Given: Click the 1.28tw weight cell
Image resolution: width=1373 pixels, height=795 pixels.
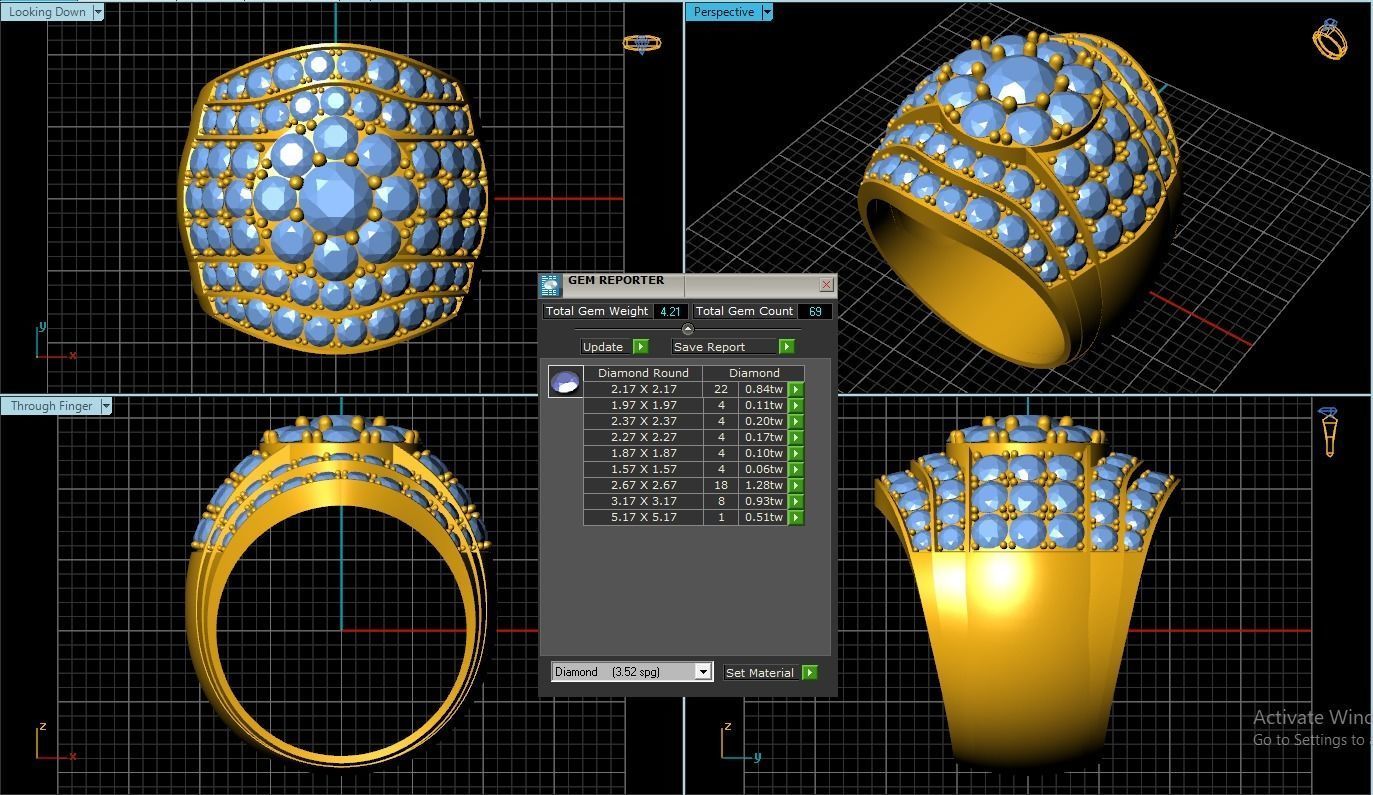Looking at the screenshot, I should pos(764,485).
